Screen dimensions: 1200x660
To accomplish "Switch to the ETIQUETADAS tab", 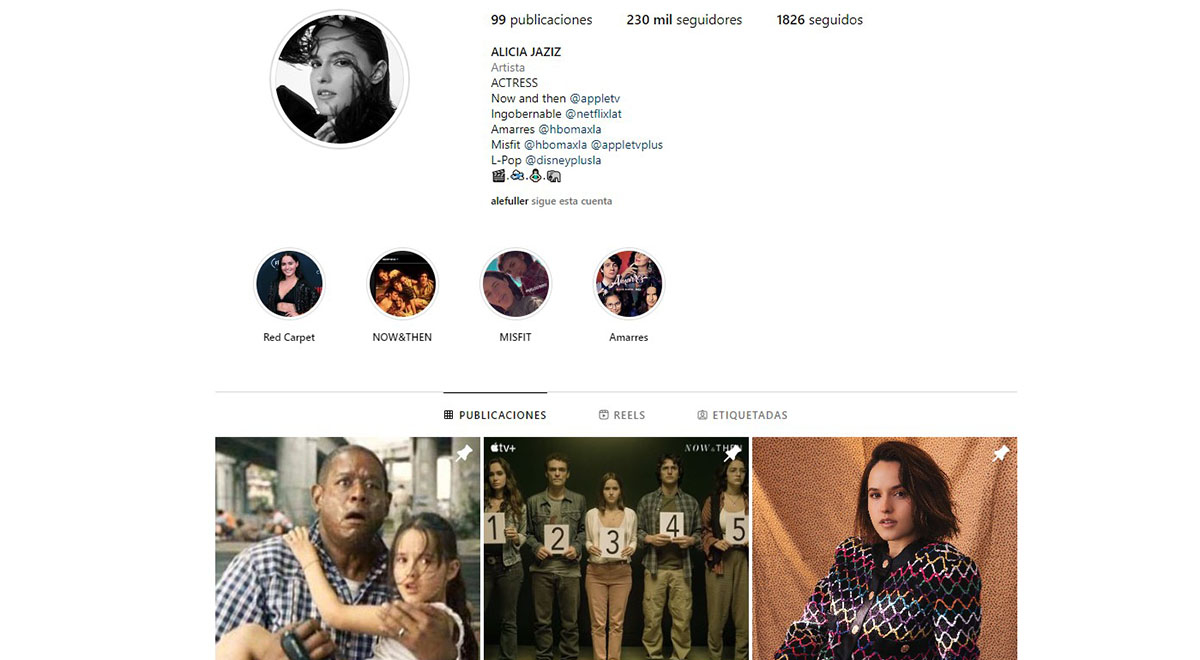I will click(x=742, y=415).
